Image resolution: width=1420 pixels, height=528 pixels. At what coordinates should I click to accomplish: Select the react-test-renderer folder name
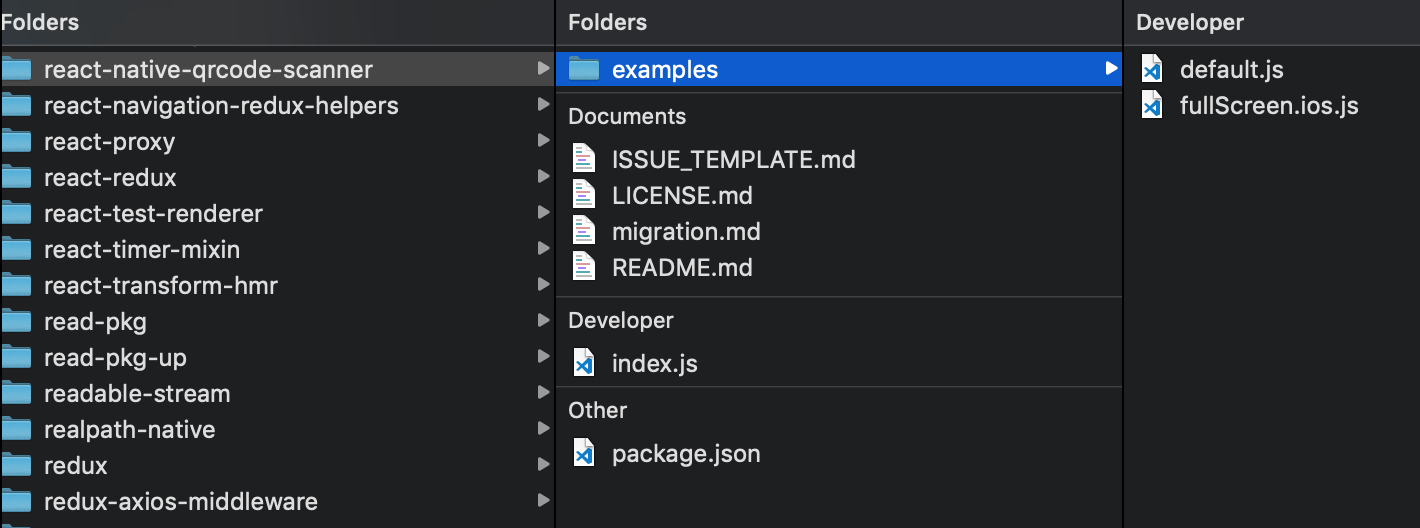(x=153, y=214)
